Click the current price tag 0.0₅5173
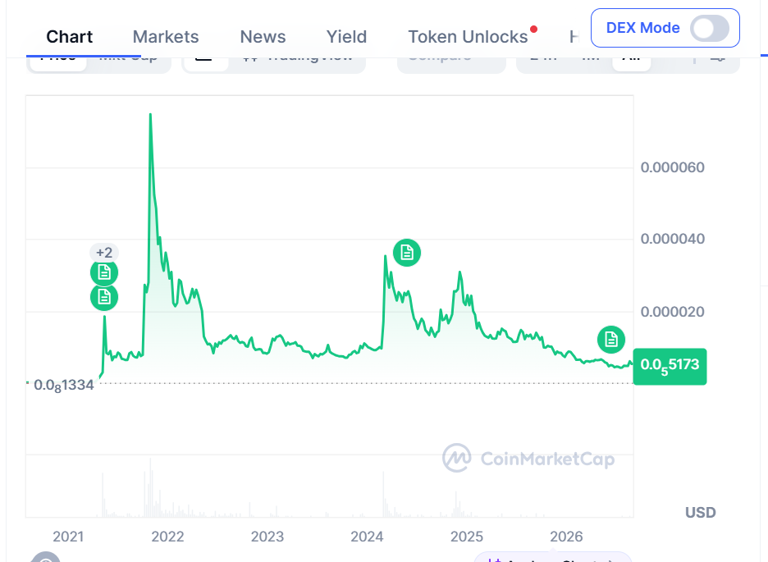Viewport: 768px width, 562px height. 670,366
